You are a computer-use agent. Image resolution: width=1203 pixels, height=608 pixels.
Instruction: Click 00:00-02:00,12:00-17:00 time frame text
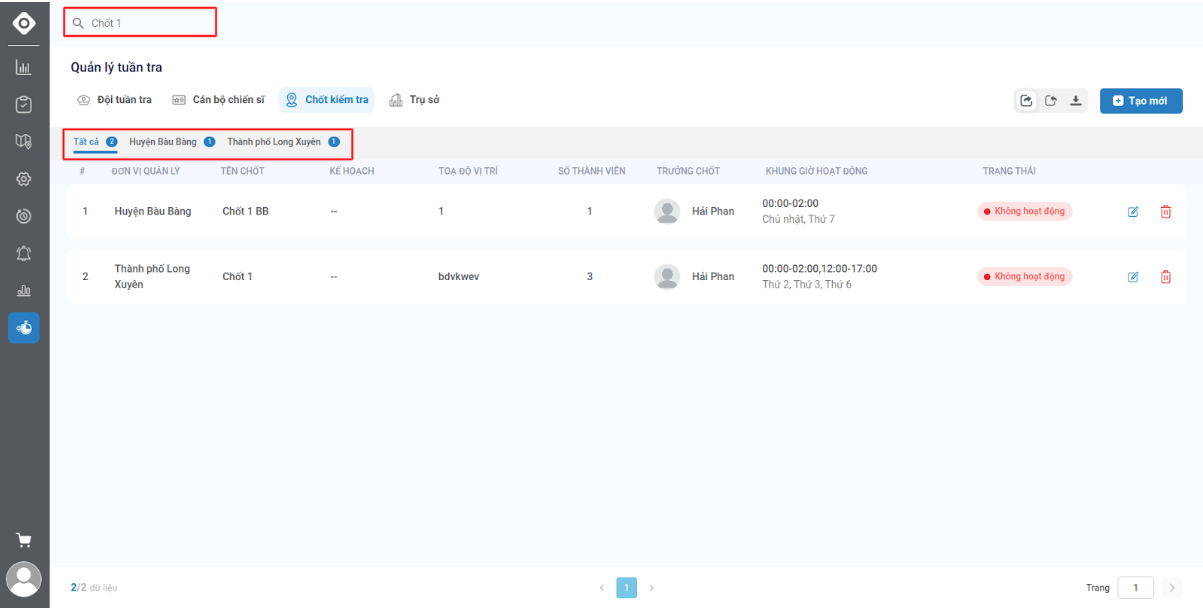[821, 269]
